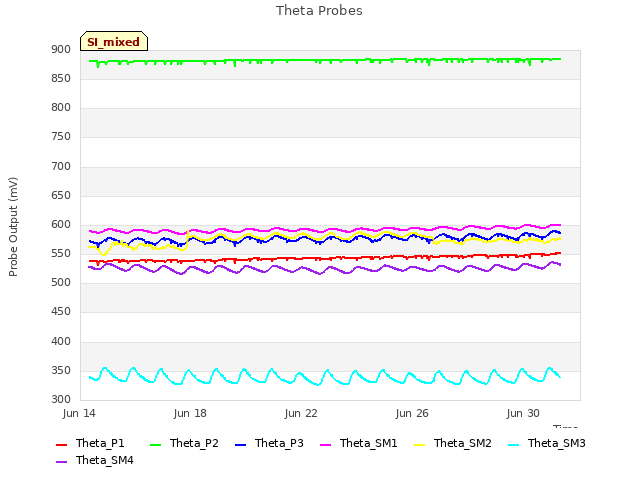Click the SI_mixed annotation label
This screenshot has width=640, height=480.
[114, 41]
